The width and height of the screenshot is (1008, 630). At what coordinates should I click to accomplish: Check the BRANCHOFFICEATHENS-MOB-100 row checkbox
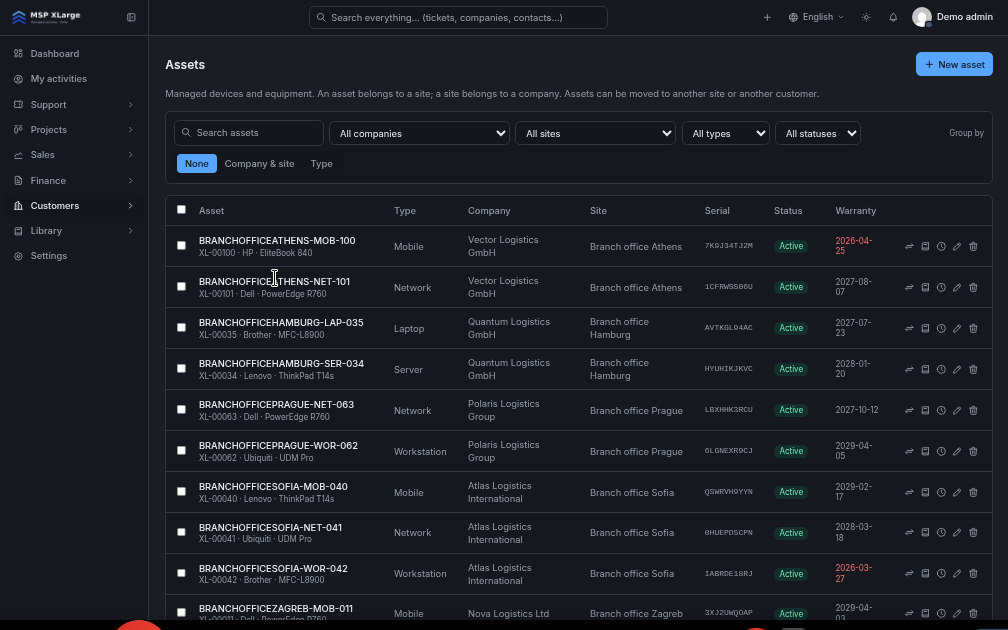pos(181,246)
